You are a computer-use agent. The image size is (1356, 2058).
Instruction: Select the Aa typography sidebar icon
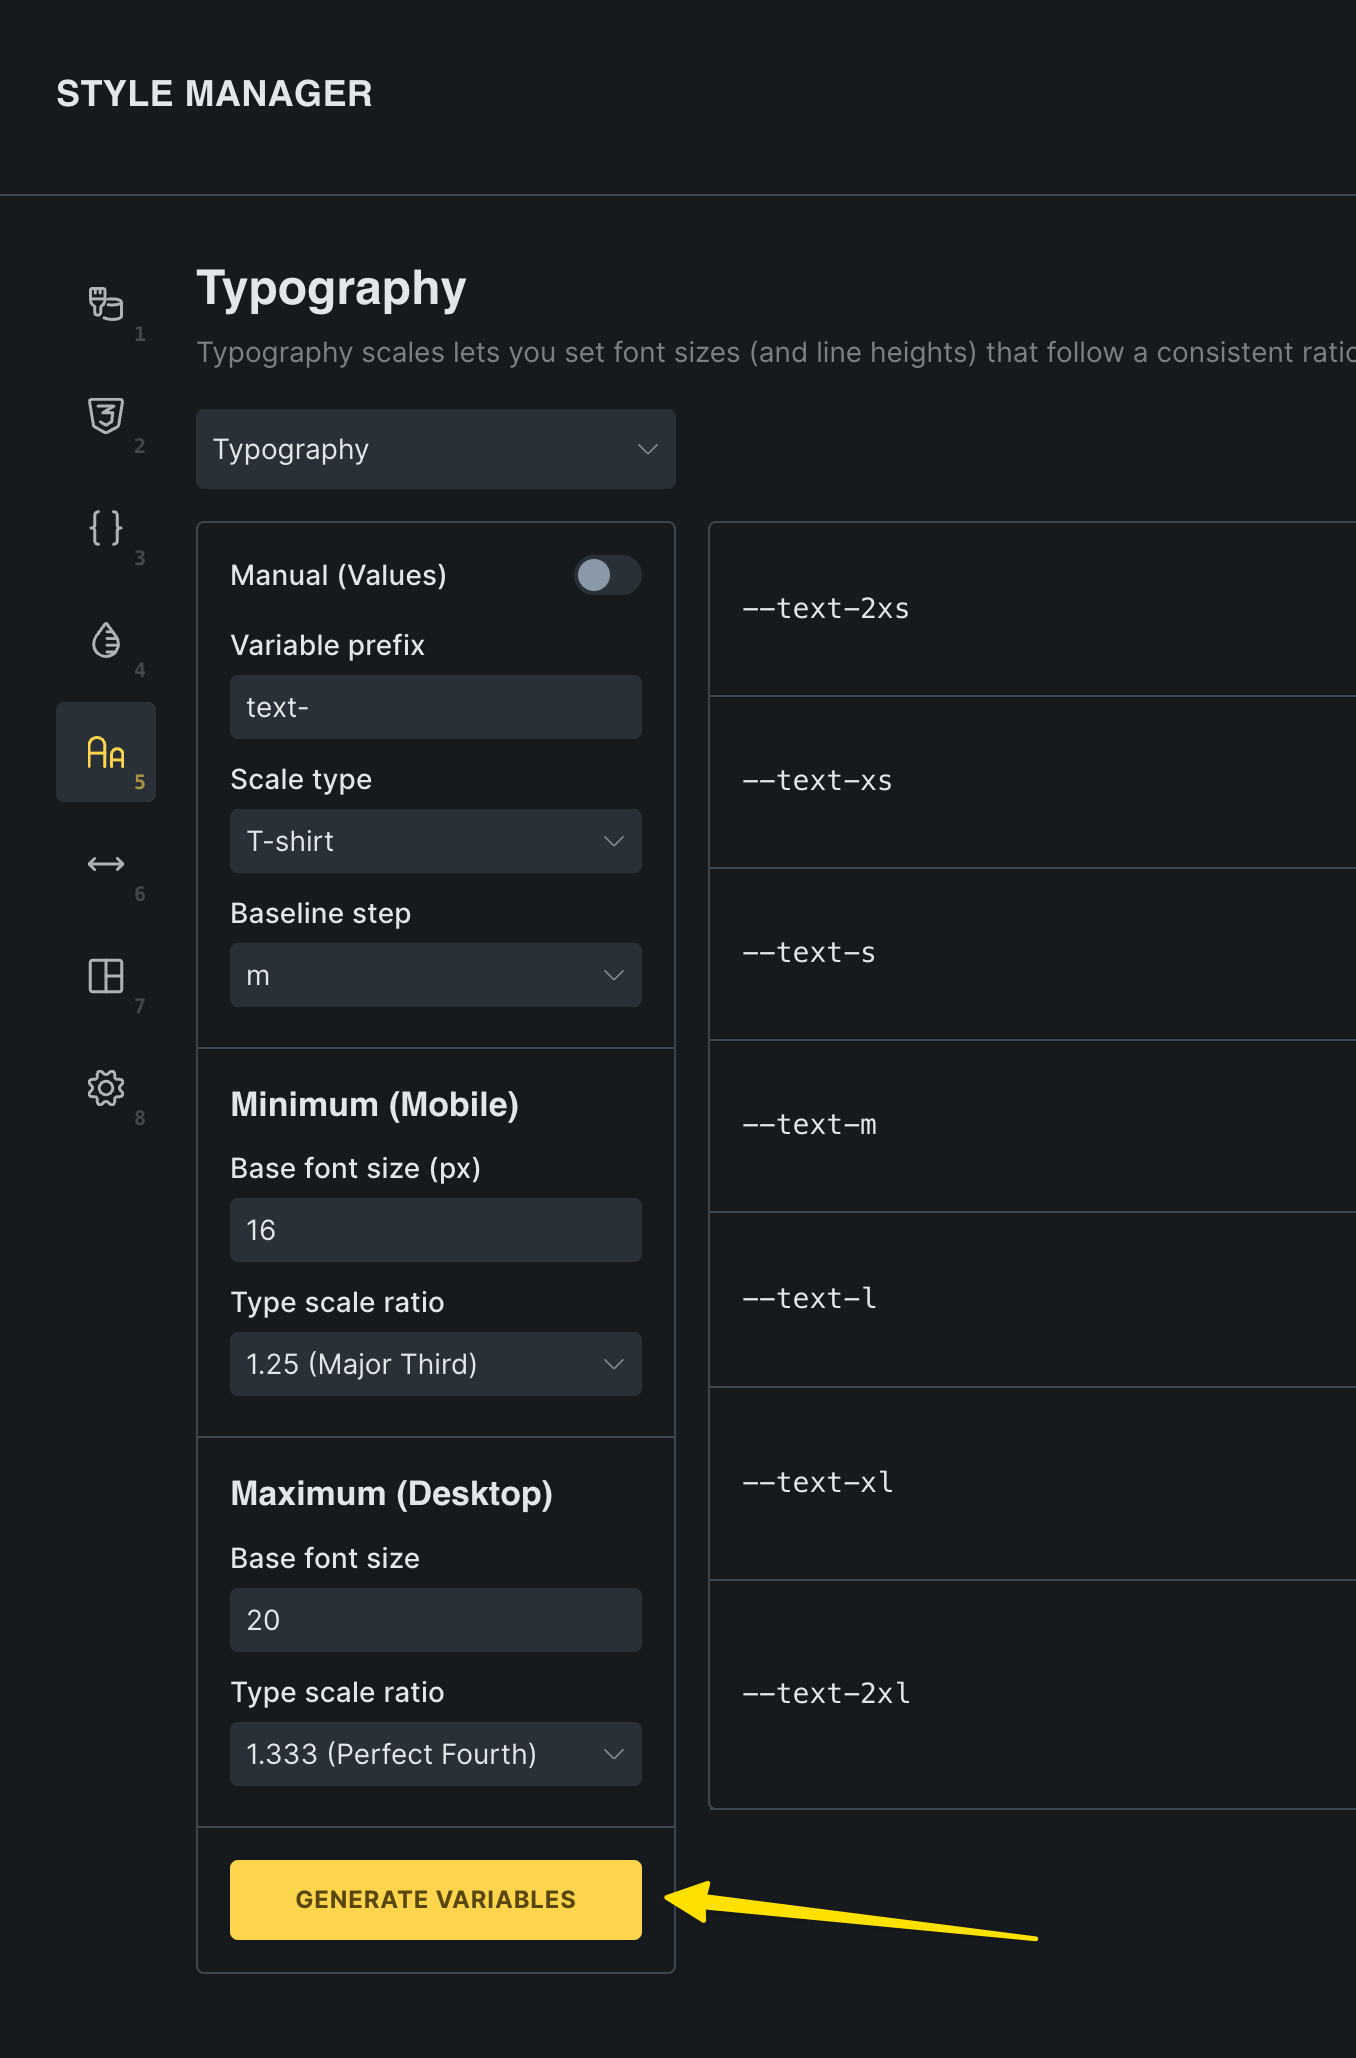tap(106, 752)
